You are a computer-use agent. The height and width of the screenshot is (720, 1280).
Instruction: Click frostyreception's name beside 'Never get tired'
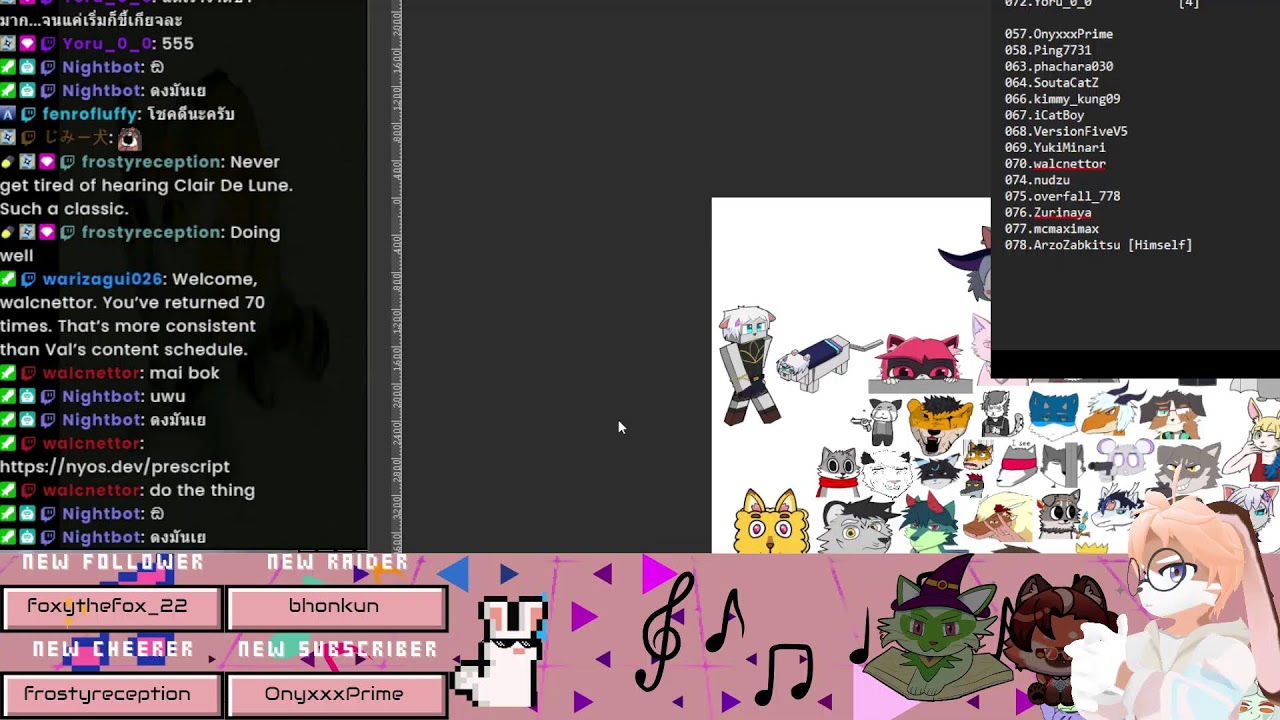(x=150, y=161)
